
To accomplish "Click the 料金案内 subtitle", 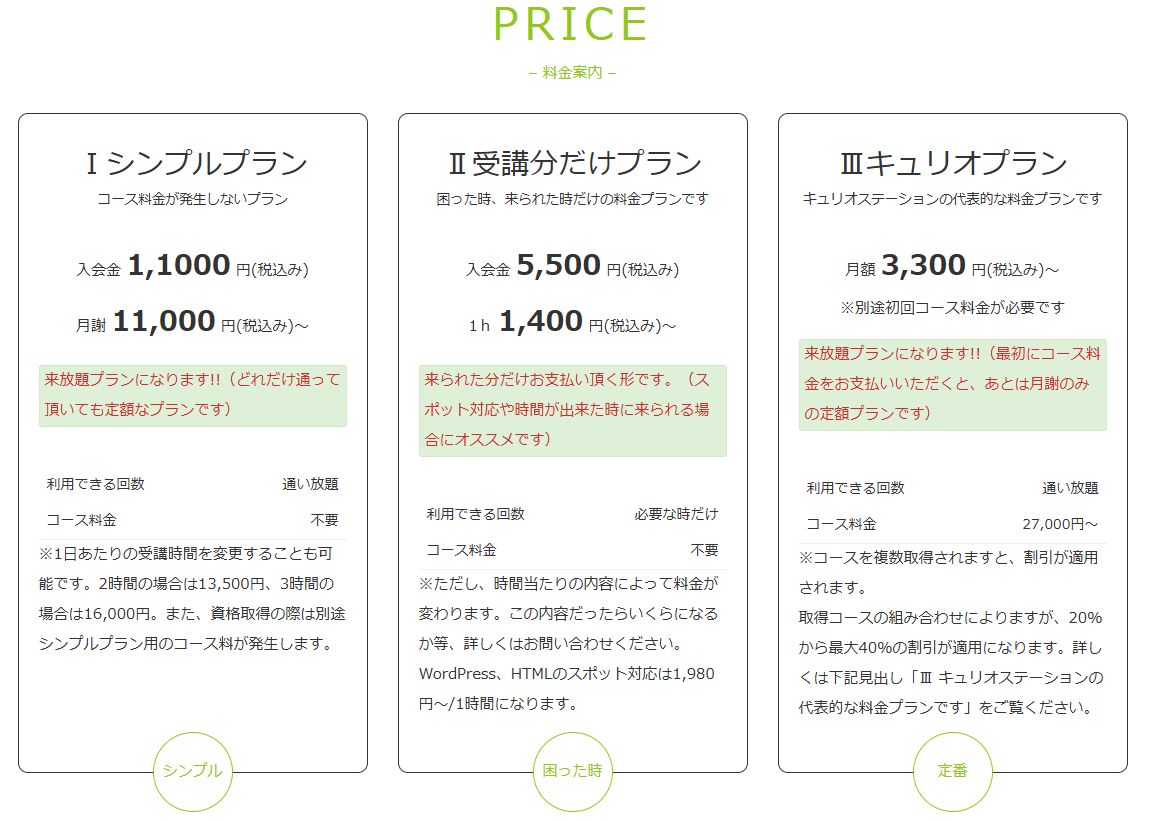I will pos(572,72).
